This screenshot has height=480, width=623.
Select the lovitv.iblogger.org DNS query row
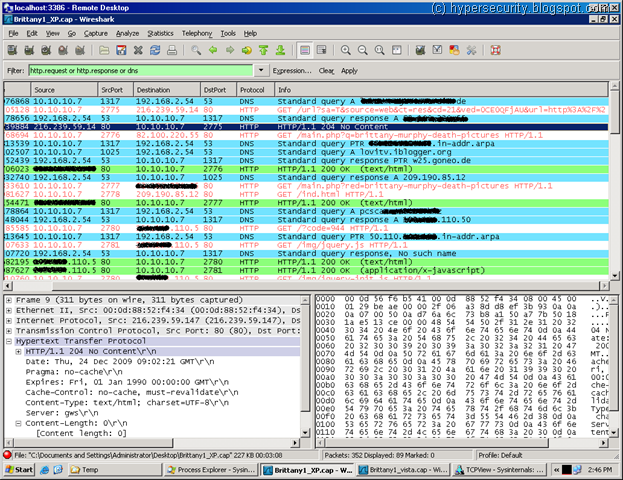306,152
